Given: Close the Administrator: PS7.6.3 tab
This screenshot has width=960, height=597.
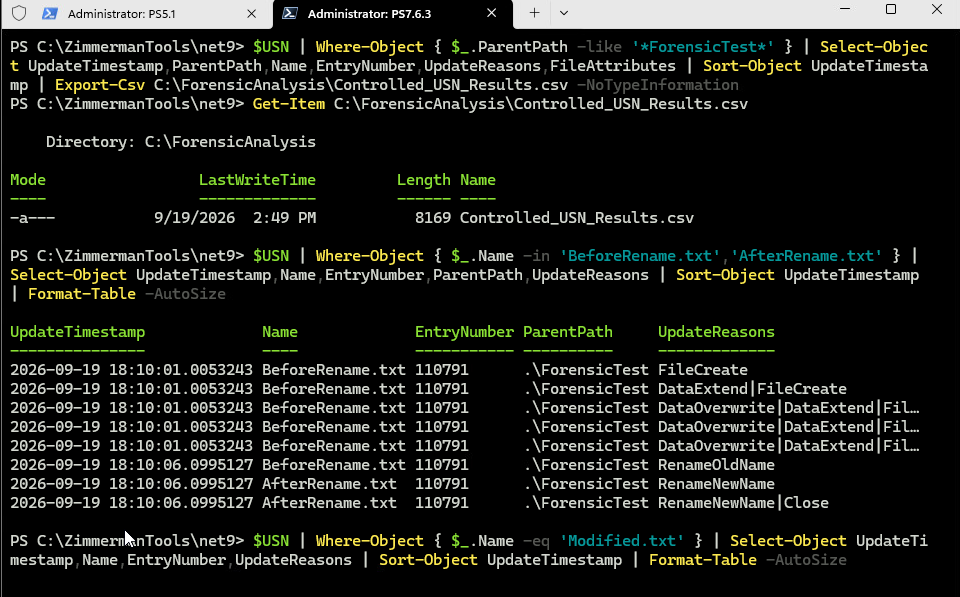Looking at the screenshot, I should [492, 13].
